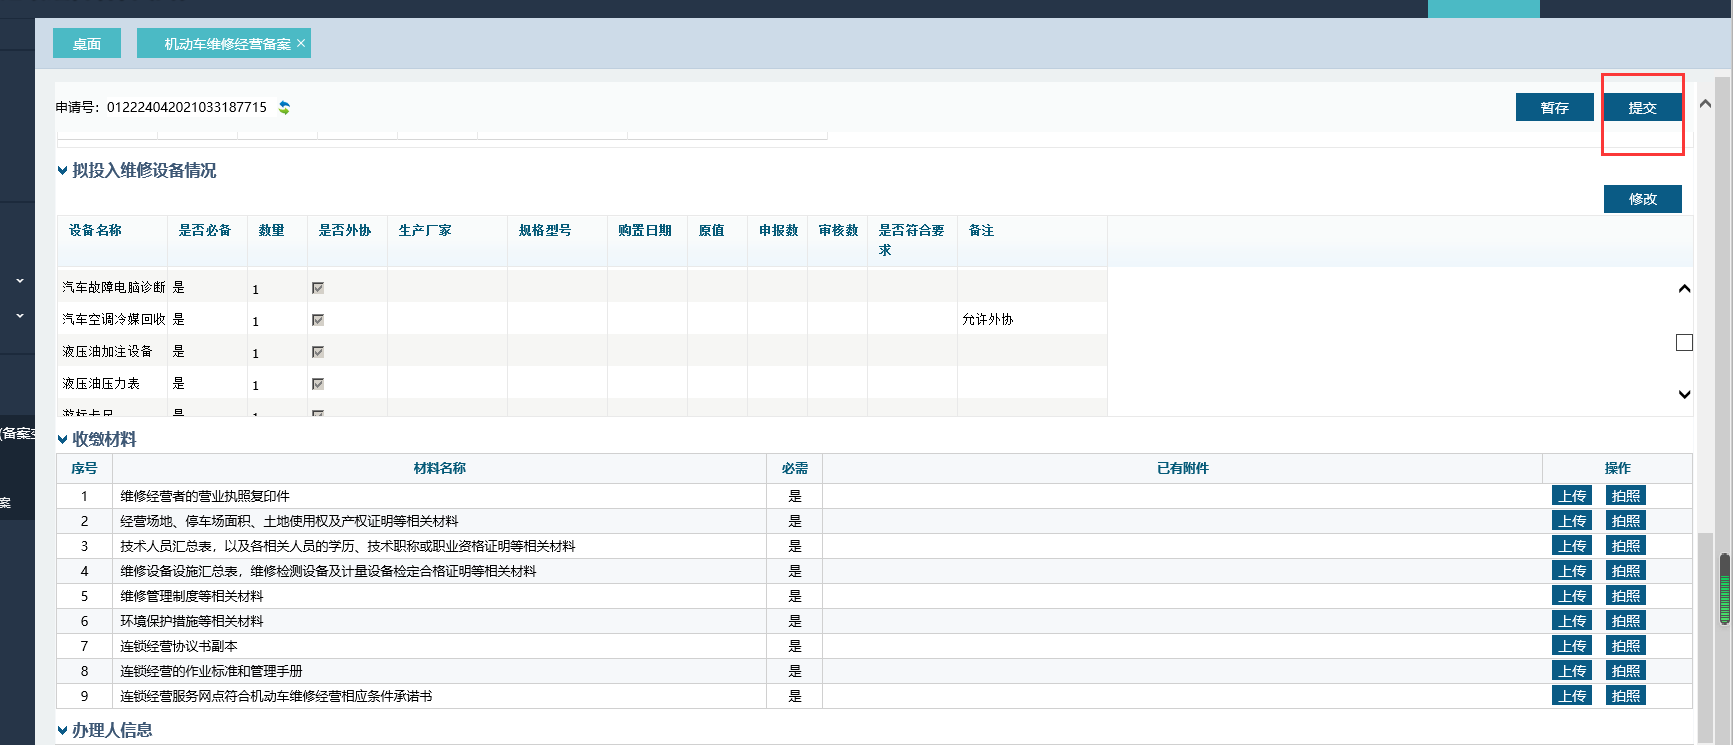Click 拍照 for 维修经营者的营业执照复印件
The image size is (1733, 745).
click(1625, 496)
